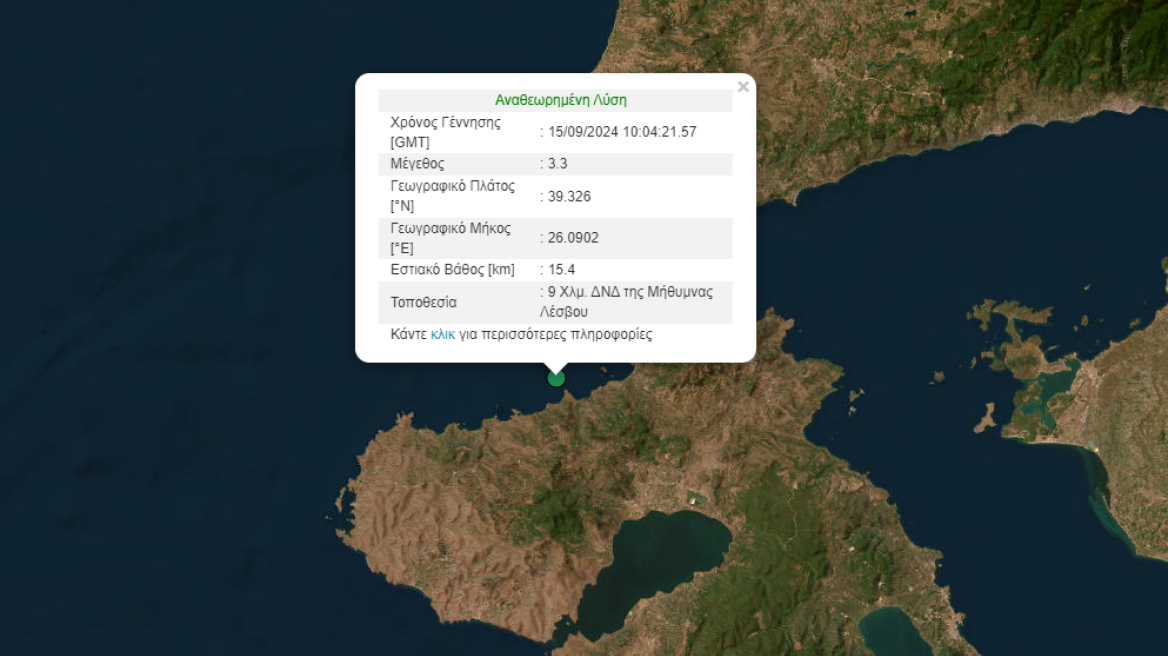
Task: Select the green earthquake marker on the map
Action: pyautogui.click(x=556, y=377)
